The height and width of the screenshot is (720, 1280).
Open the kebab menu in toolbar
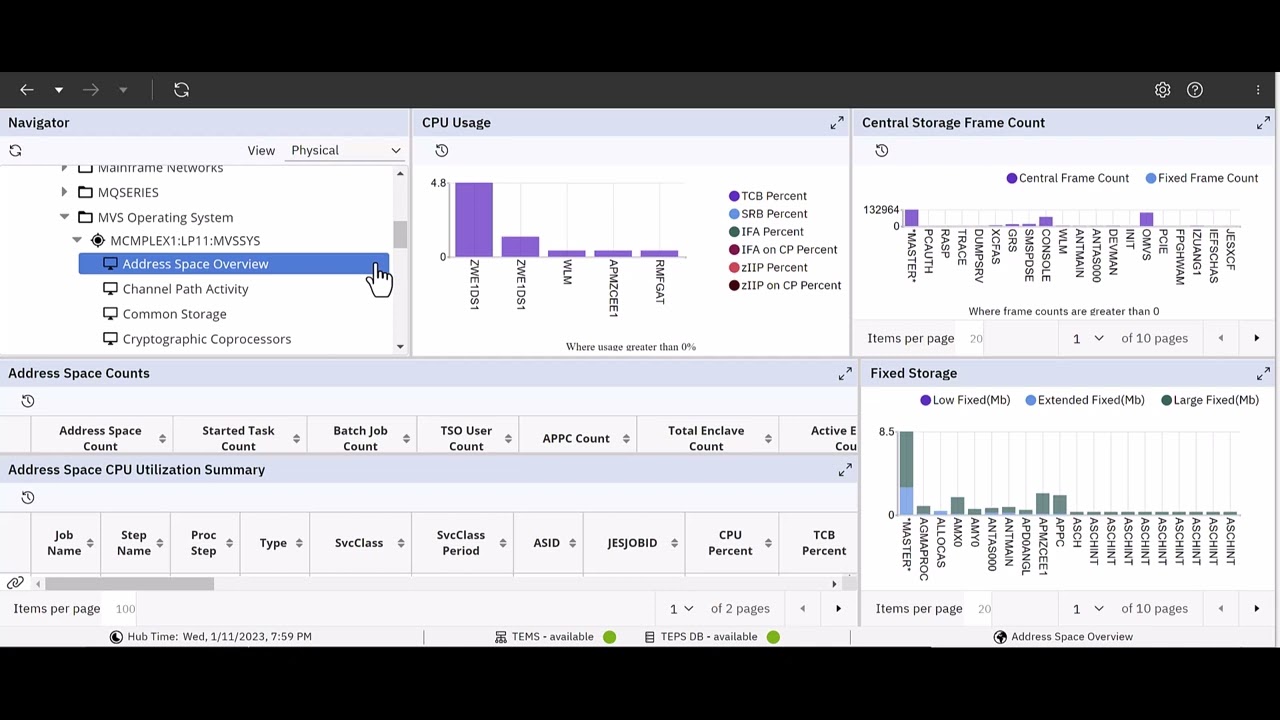point(1258,90)
